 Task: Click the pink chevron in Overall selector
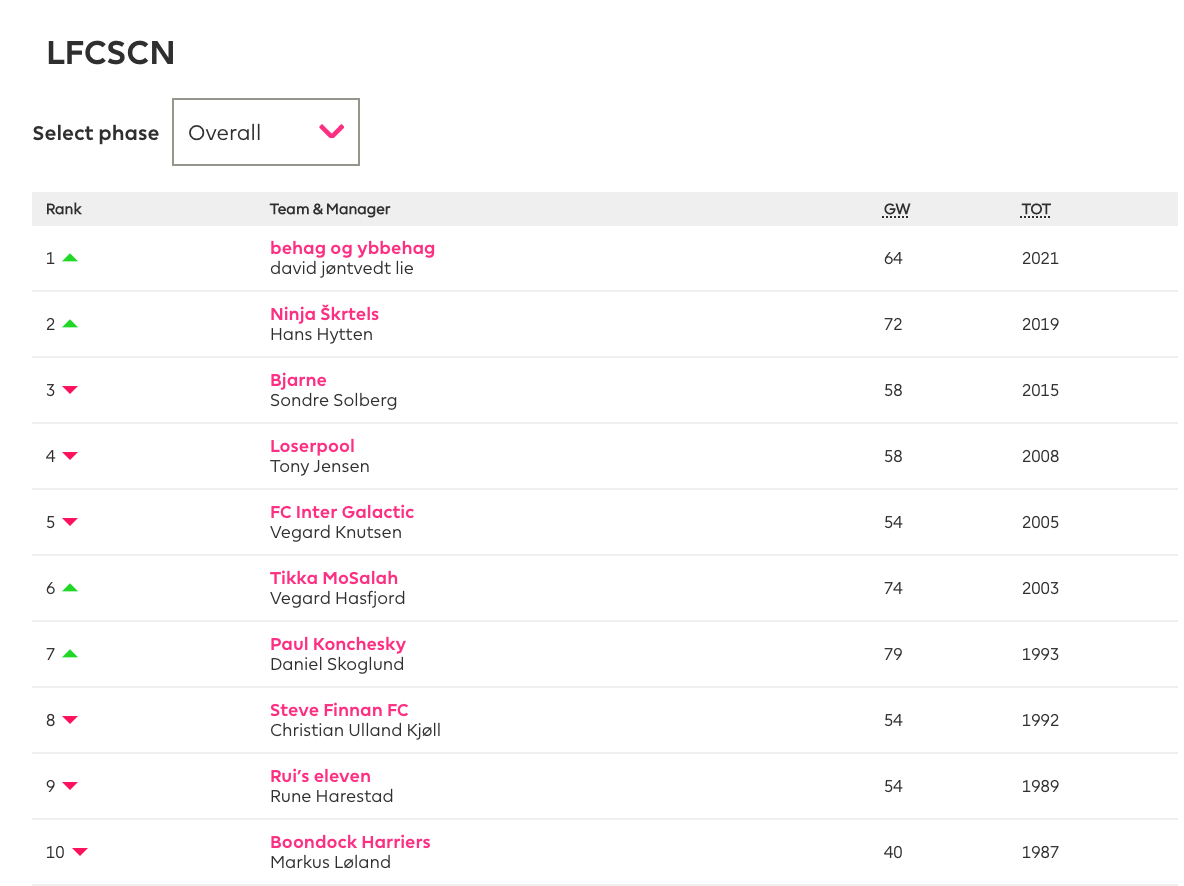331,132
